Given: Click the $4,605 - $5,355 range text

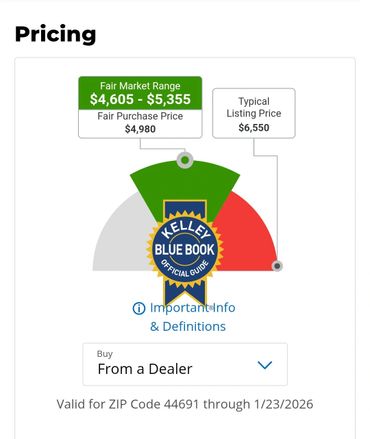Looking at the screenshot, I should click(140, 99).
